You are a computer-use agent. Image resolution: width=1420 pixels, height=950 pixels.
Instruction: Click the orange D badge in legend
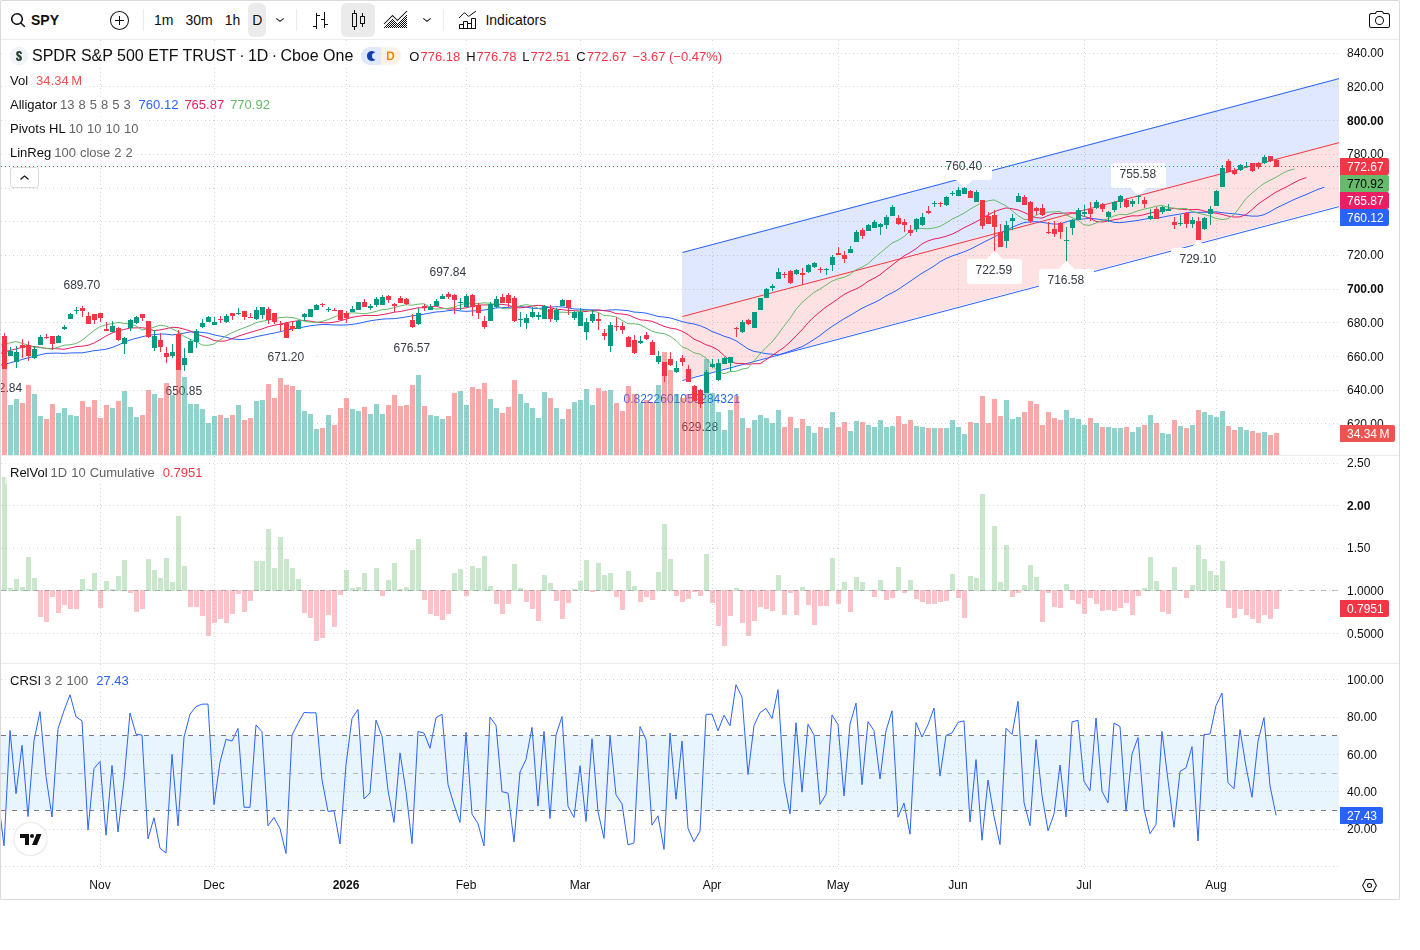390,56
